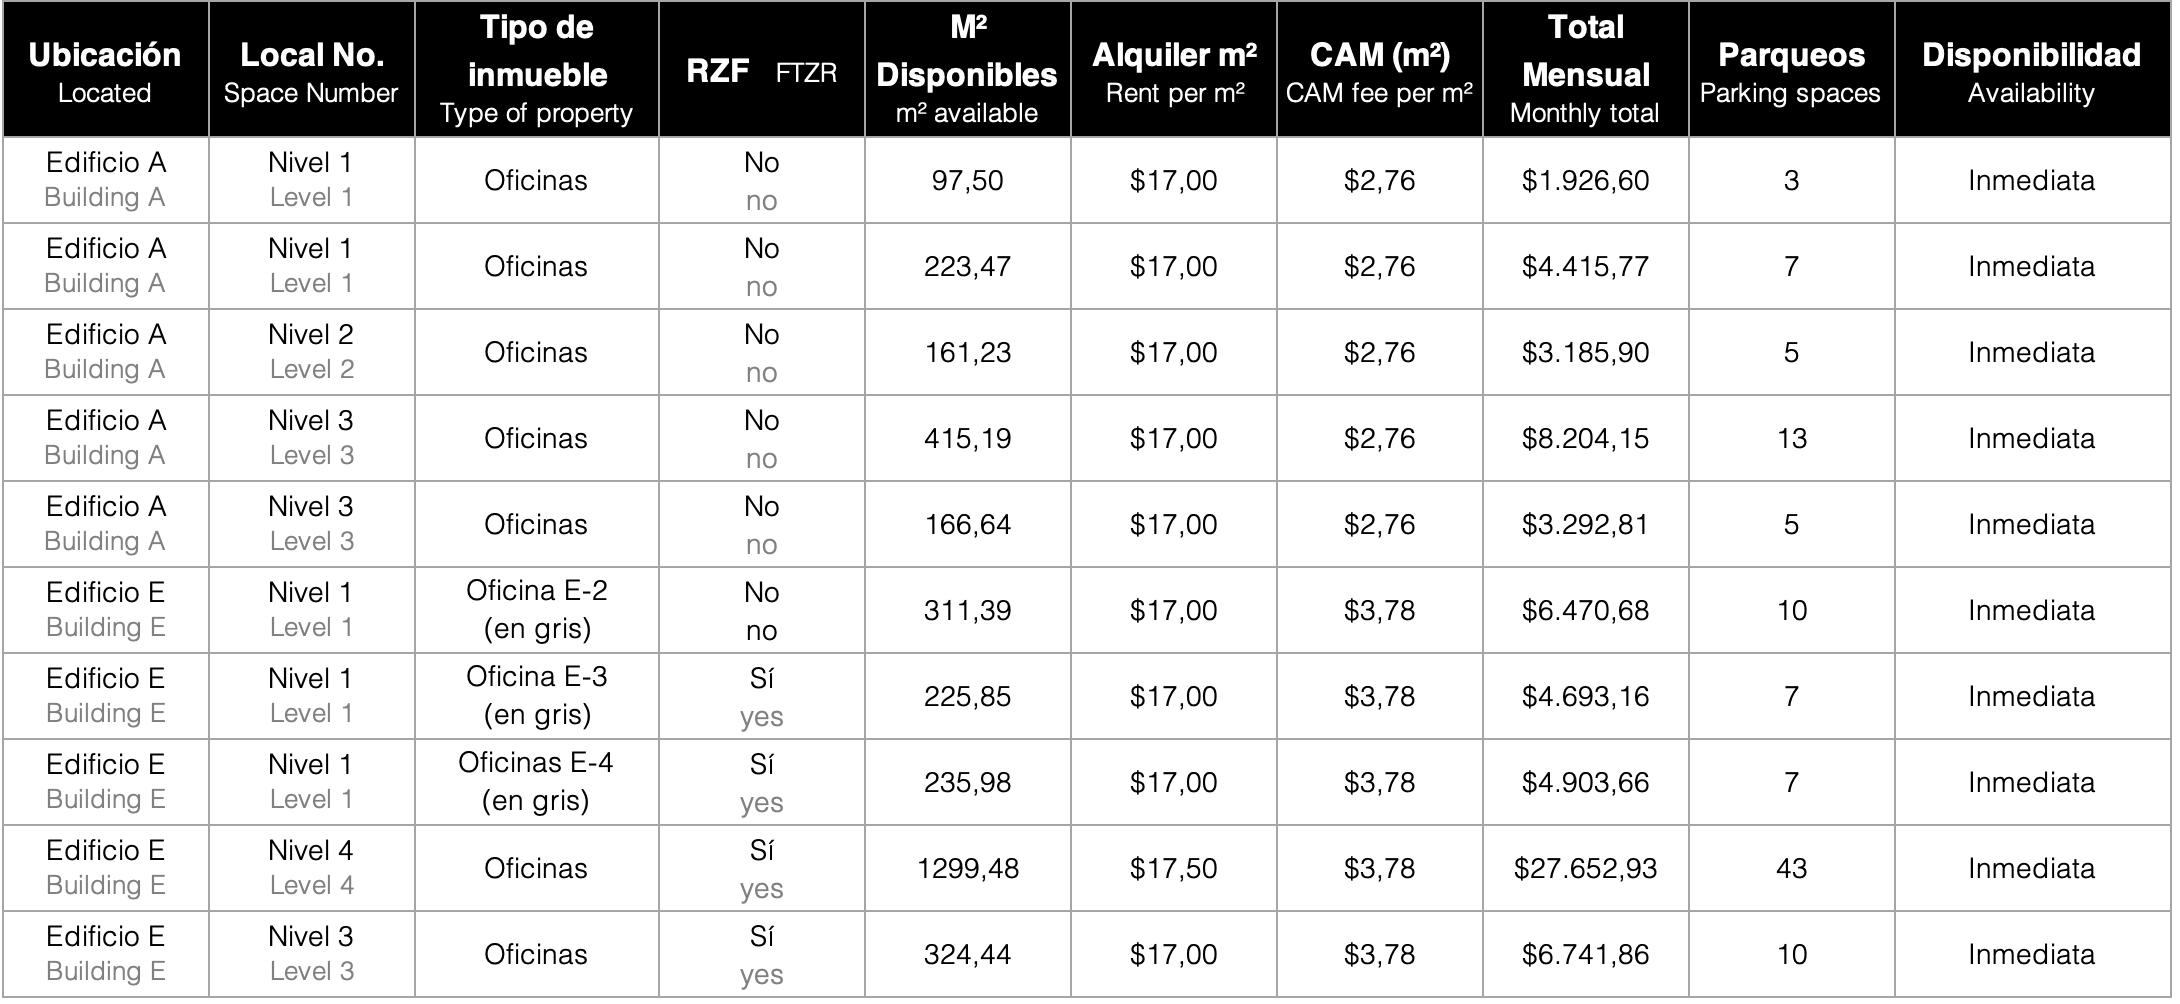Click the Disponibilidad column header

pyautogui.click(x=2031, y=70)
